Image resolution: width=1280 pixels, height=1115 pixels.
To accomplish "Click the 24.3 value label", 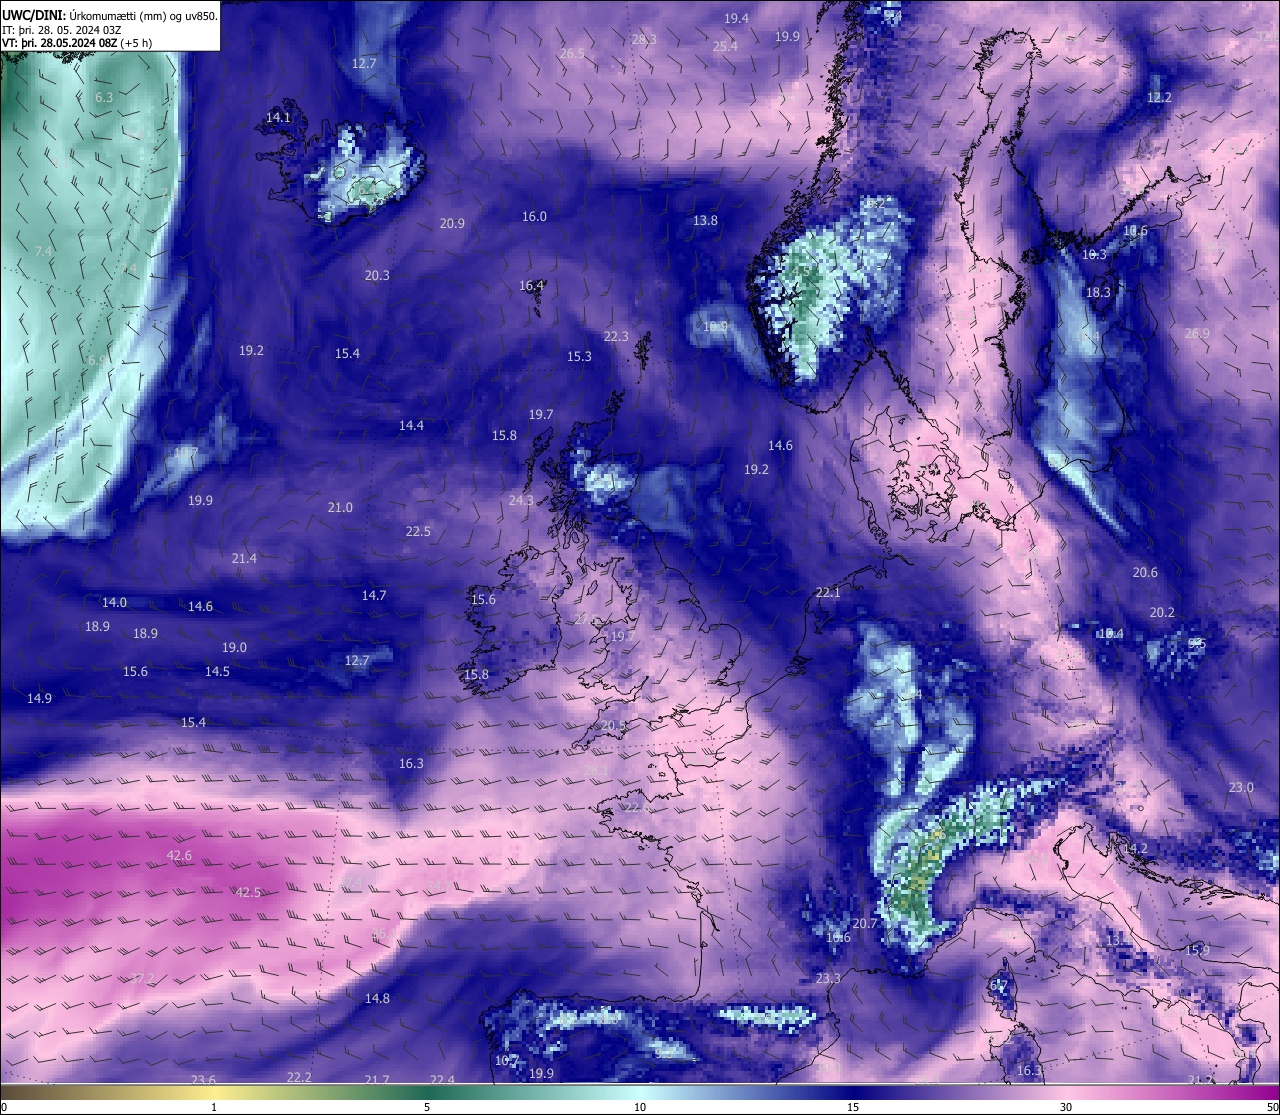I will coord(521,500).
